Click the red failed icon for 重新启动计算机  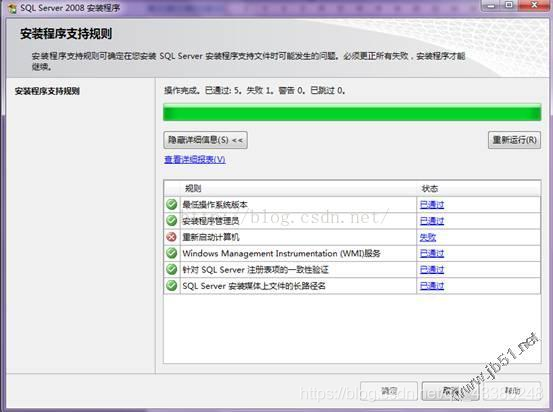click(x=172, y=237)
